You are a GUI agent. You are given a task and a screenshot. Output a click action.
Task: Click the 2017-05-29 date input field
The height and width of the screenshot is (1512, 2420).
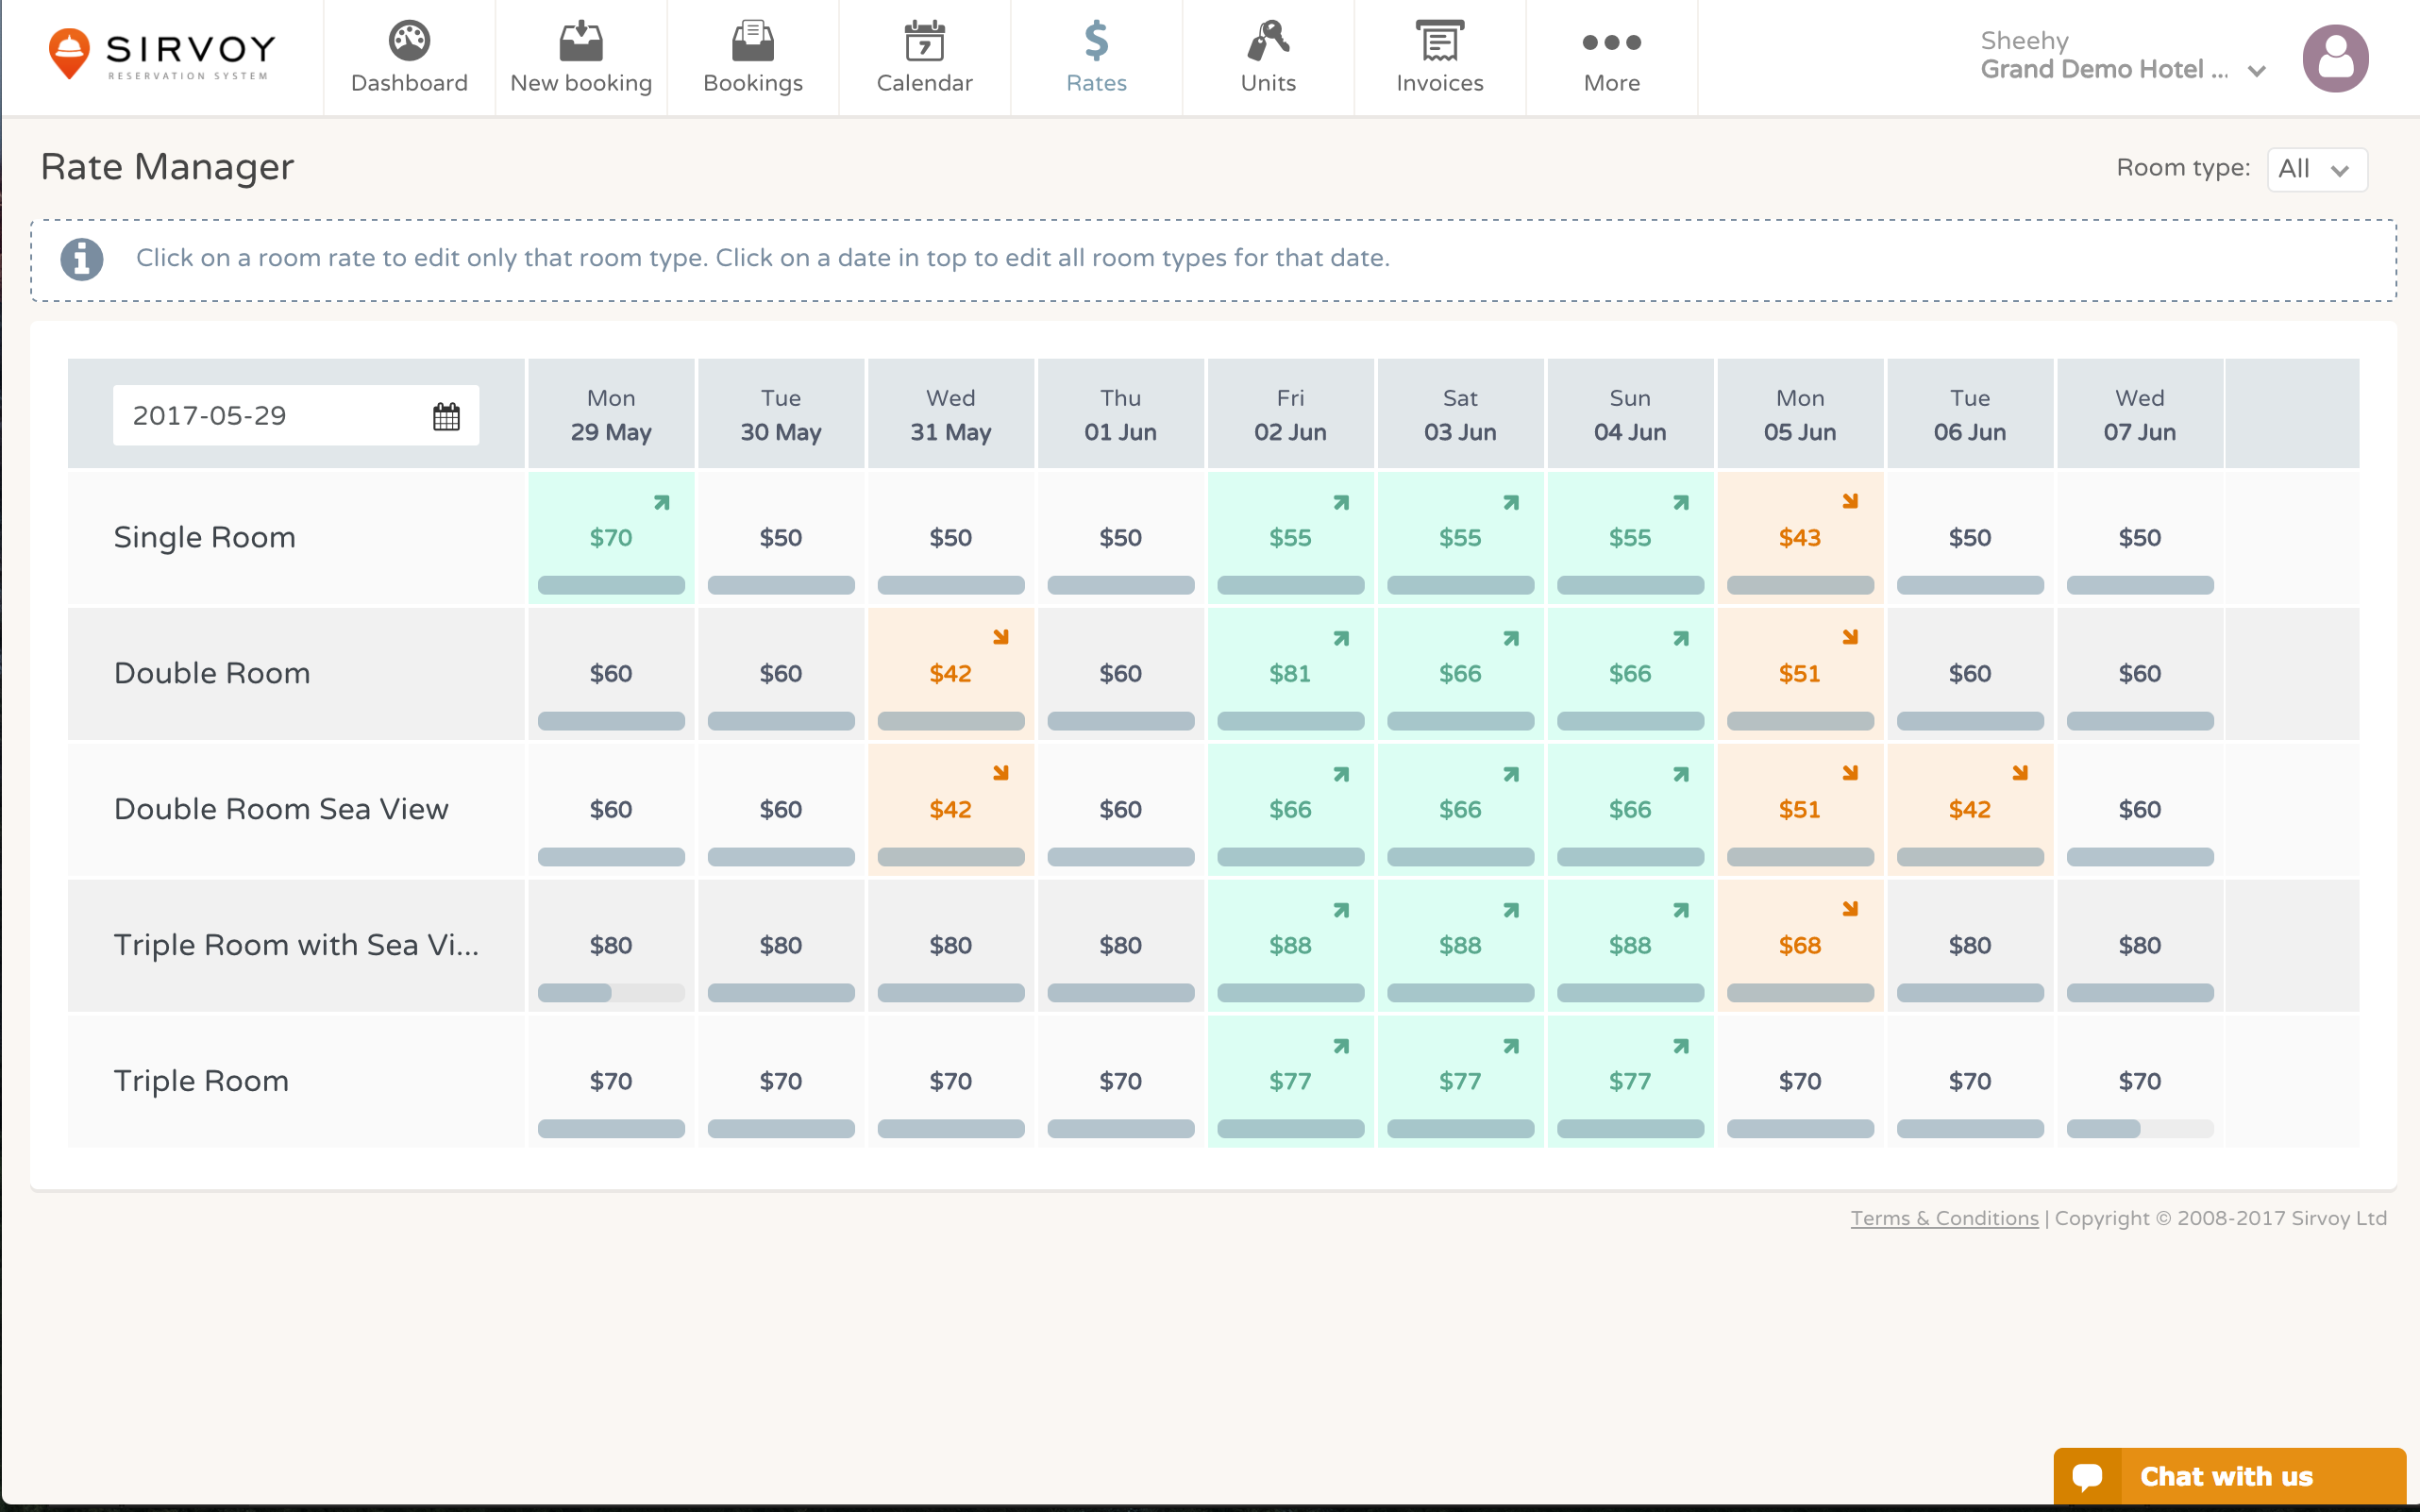270,414
